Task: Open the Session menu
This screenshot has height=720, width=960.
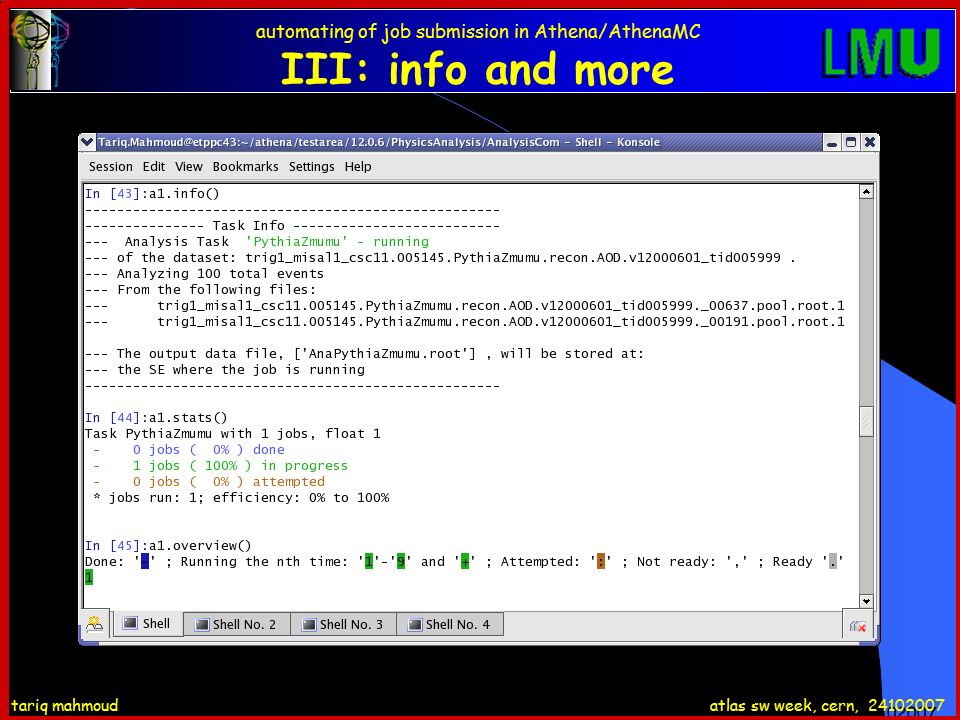Action: coord(110,167)
